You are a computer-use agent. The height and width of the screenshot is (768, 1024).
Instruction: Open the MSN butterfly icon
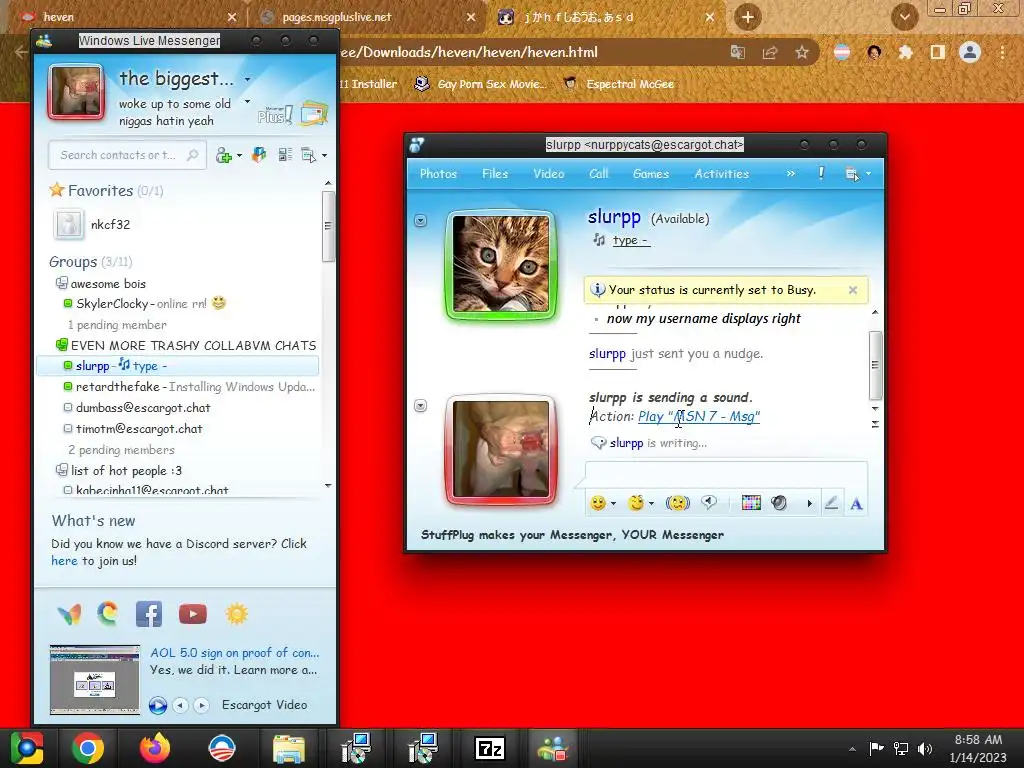pos(69,614)
